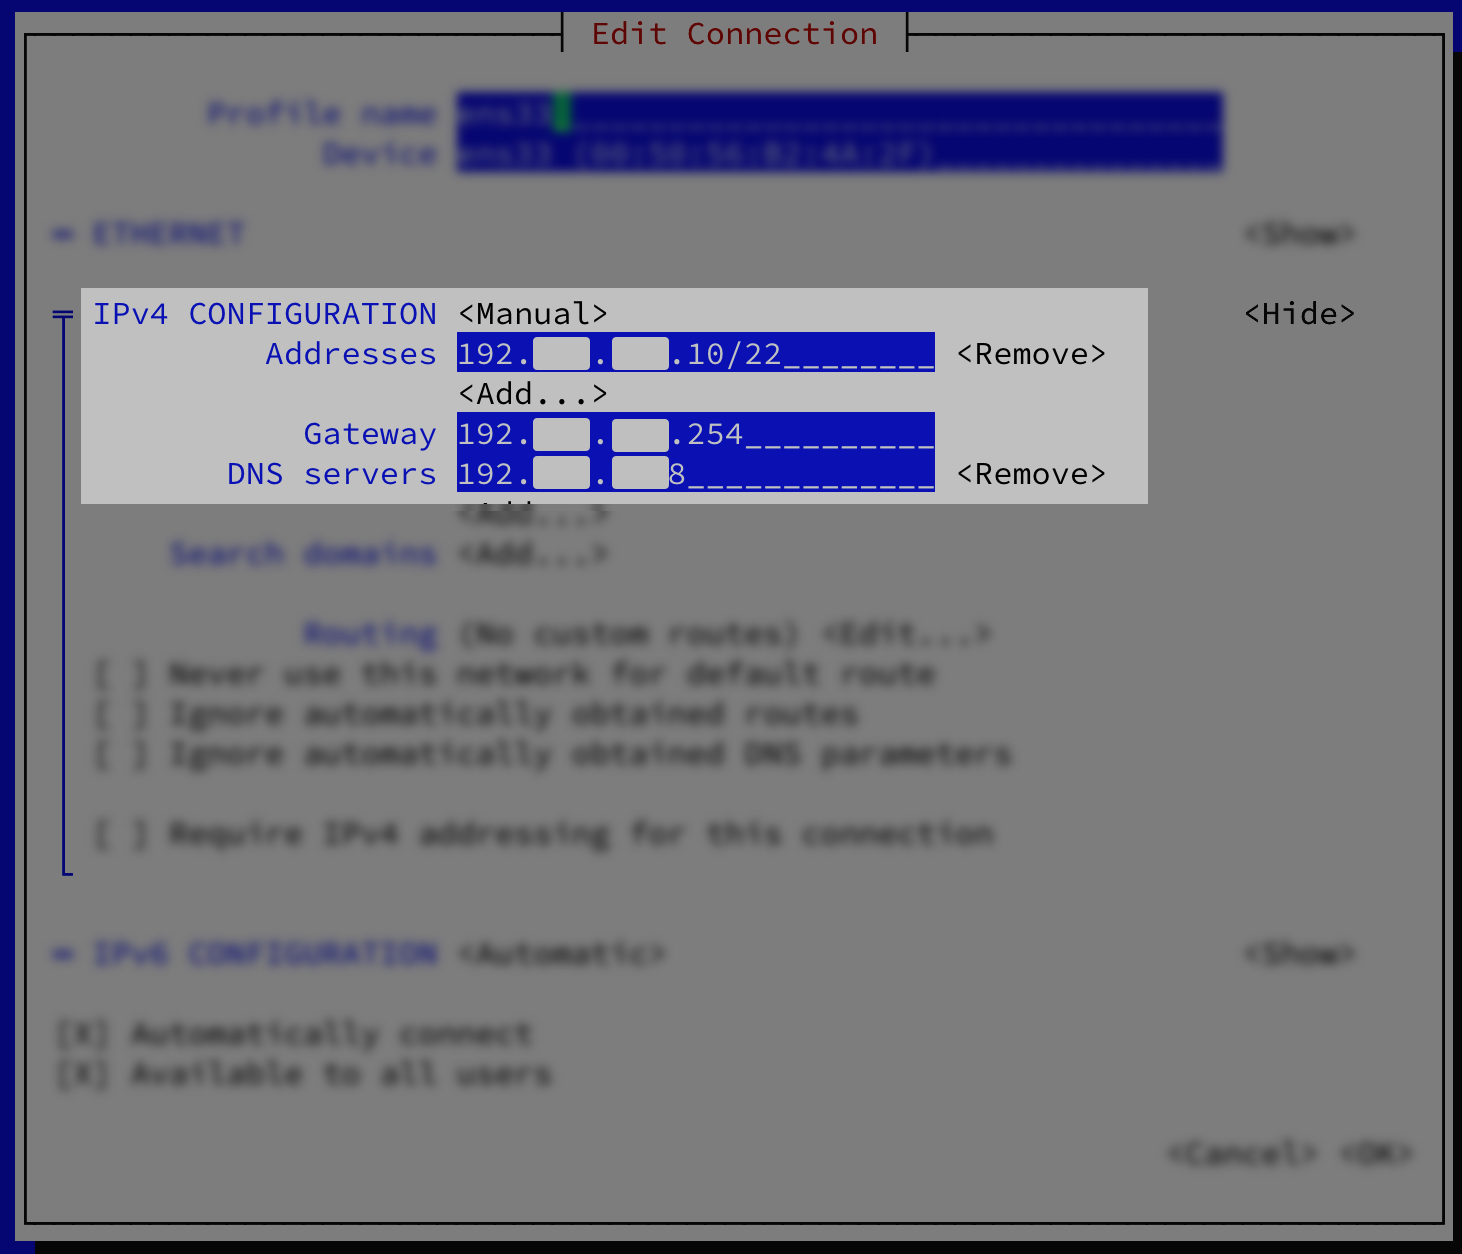
Task: Click the DNS servers input field
Action: (695, 474)
